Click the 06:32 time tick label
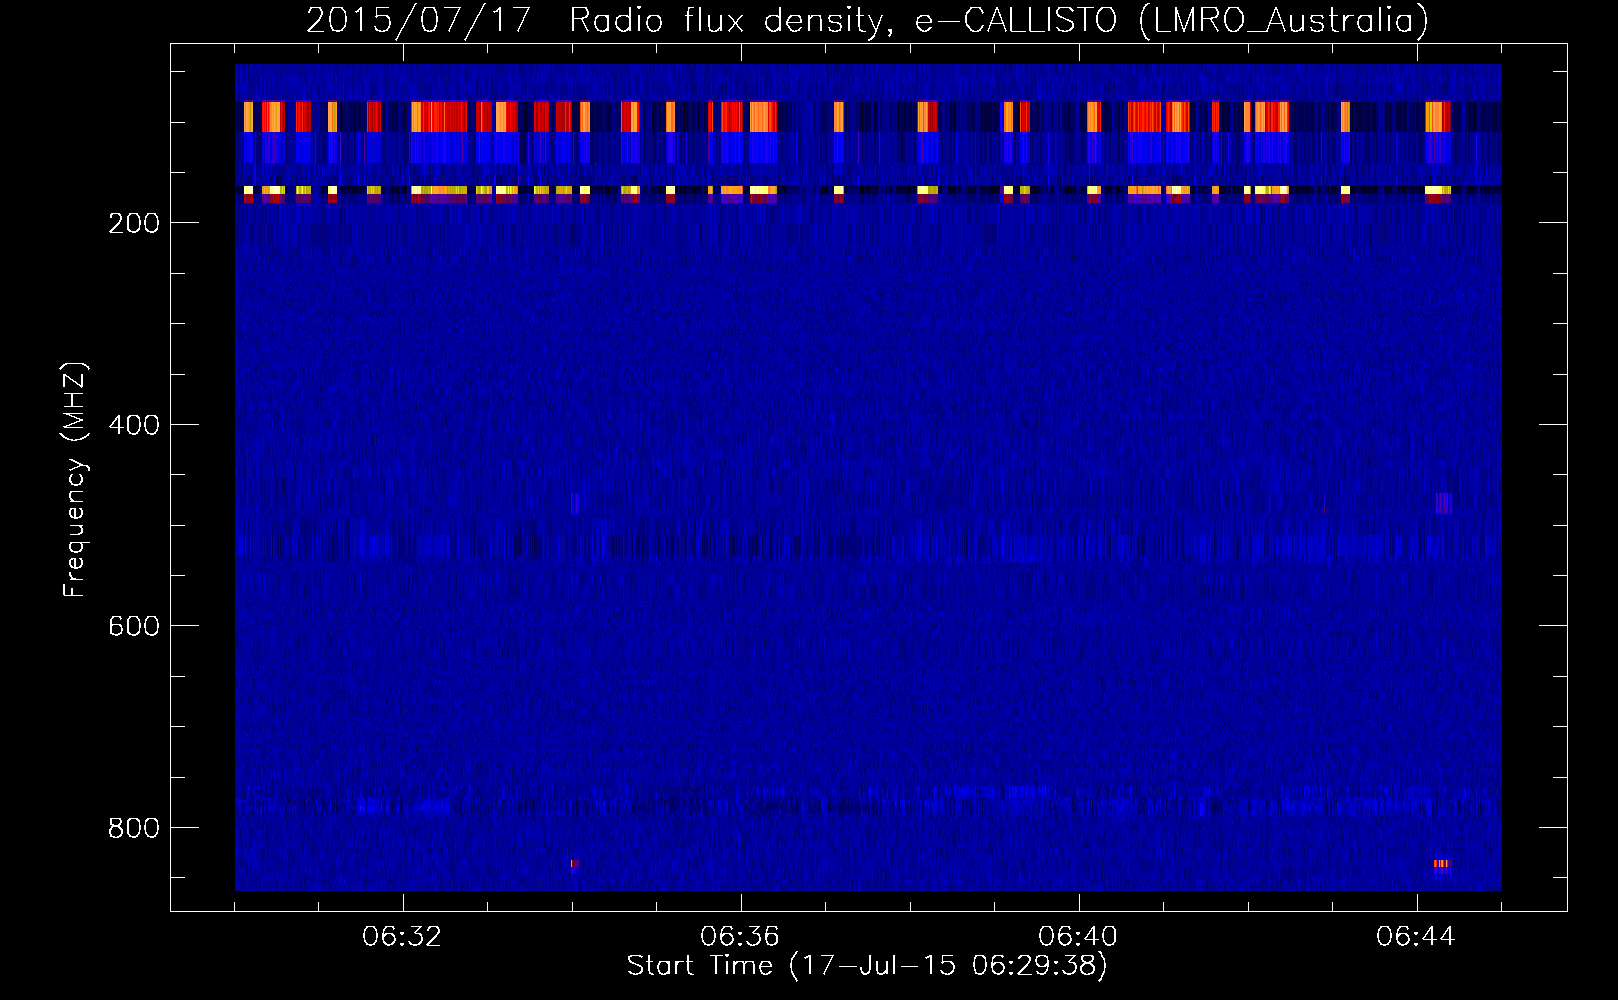 [402, 937]
